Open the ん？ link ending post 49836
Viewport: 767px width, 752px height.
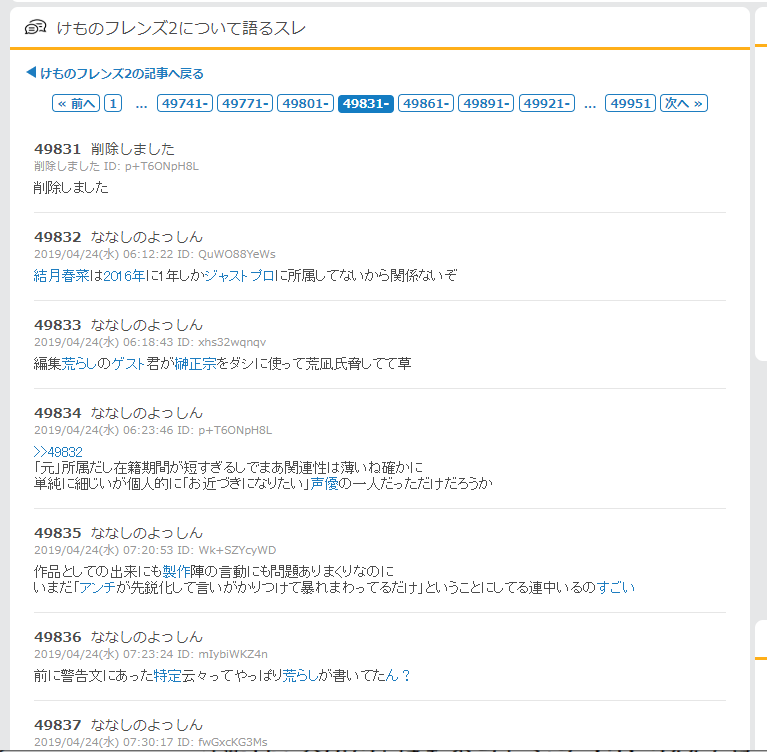point(398,676)
